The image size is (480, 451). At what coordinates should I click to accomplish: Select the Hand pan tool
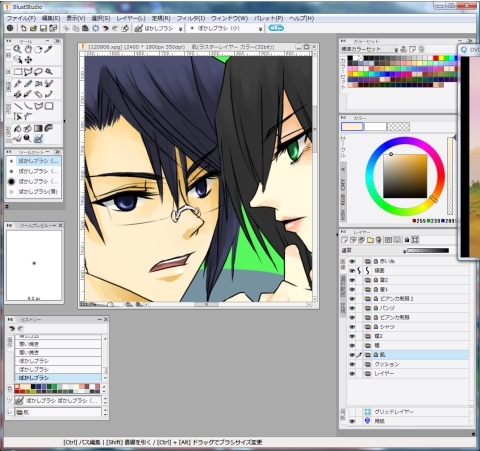click(x=28, y=49)
